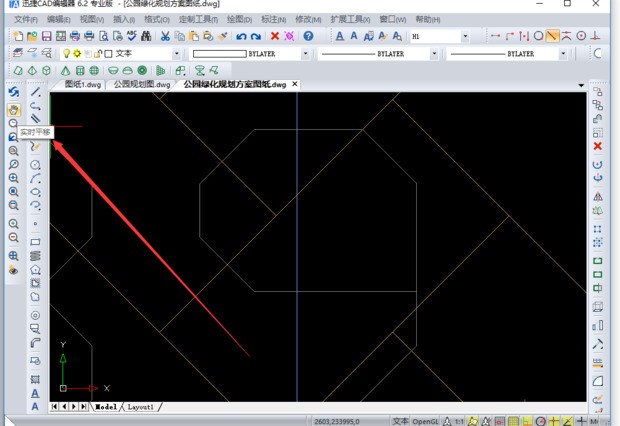The image size is (620, 426).
Task: Click the print icon in toolbar
Action: [x=89, y=36]
